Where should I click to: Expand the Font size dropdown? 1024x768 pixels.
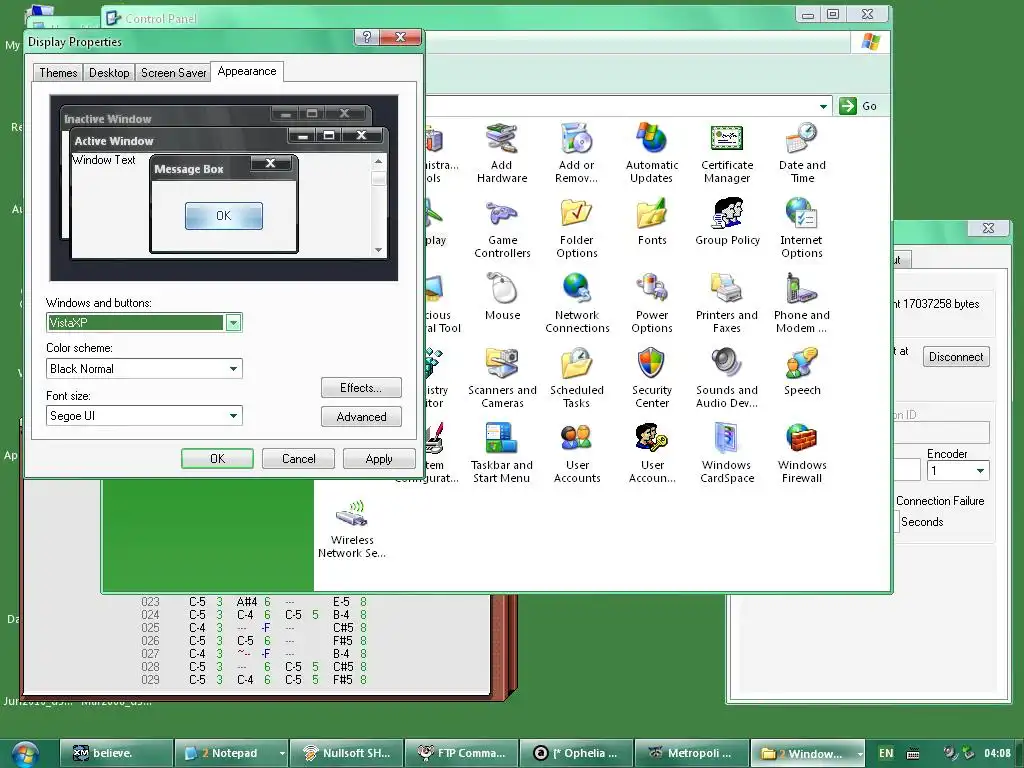[x=233, y=416]
